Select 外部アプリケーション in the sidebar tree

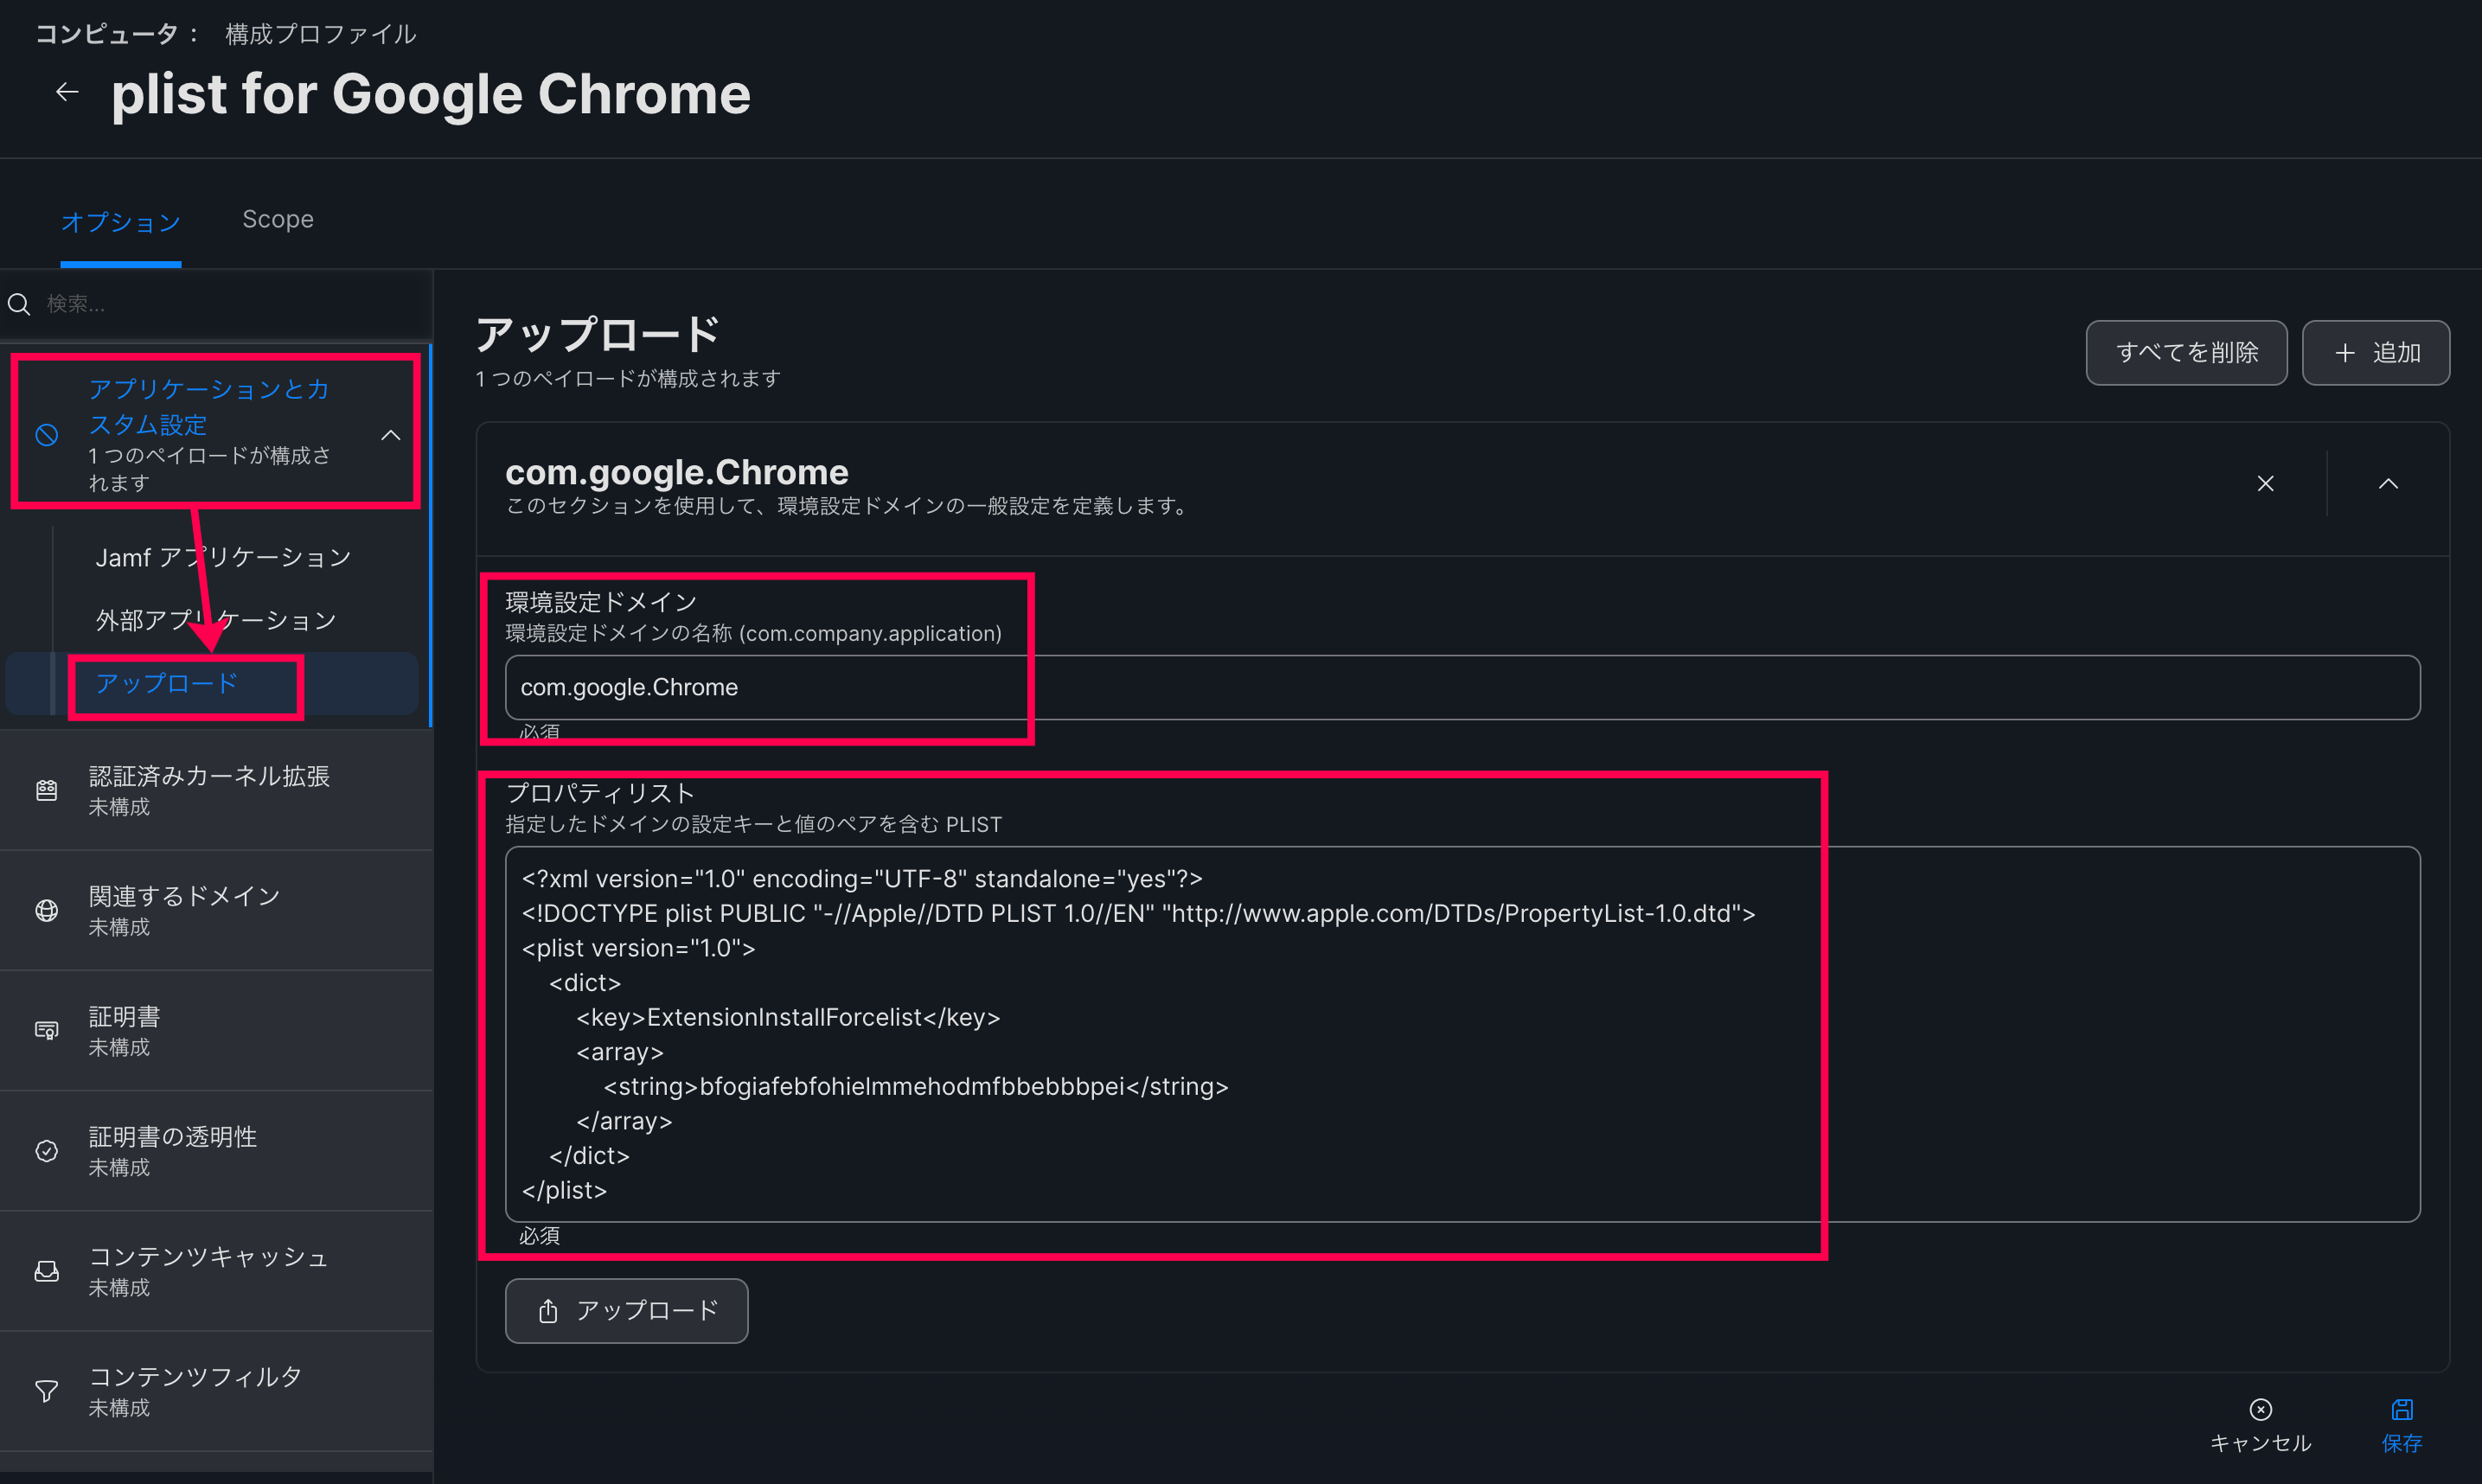click(x=214, y=619)
